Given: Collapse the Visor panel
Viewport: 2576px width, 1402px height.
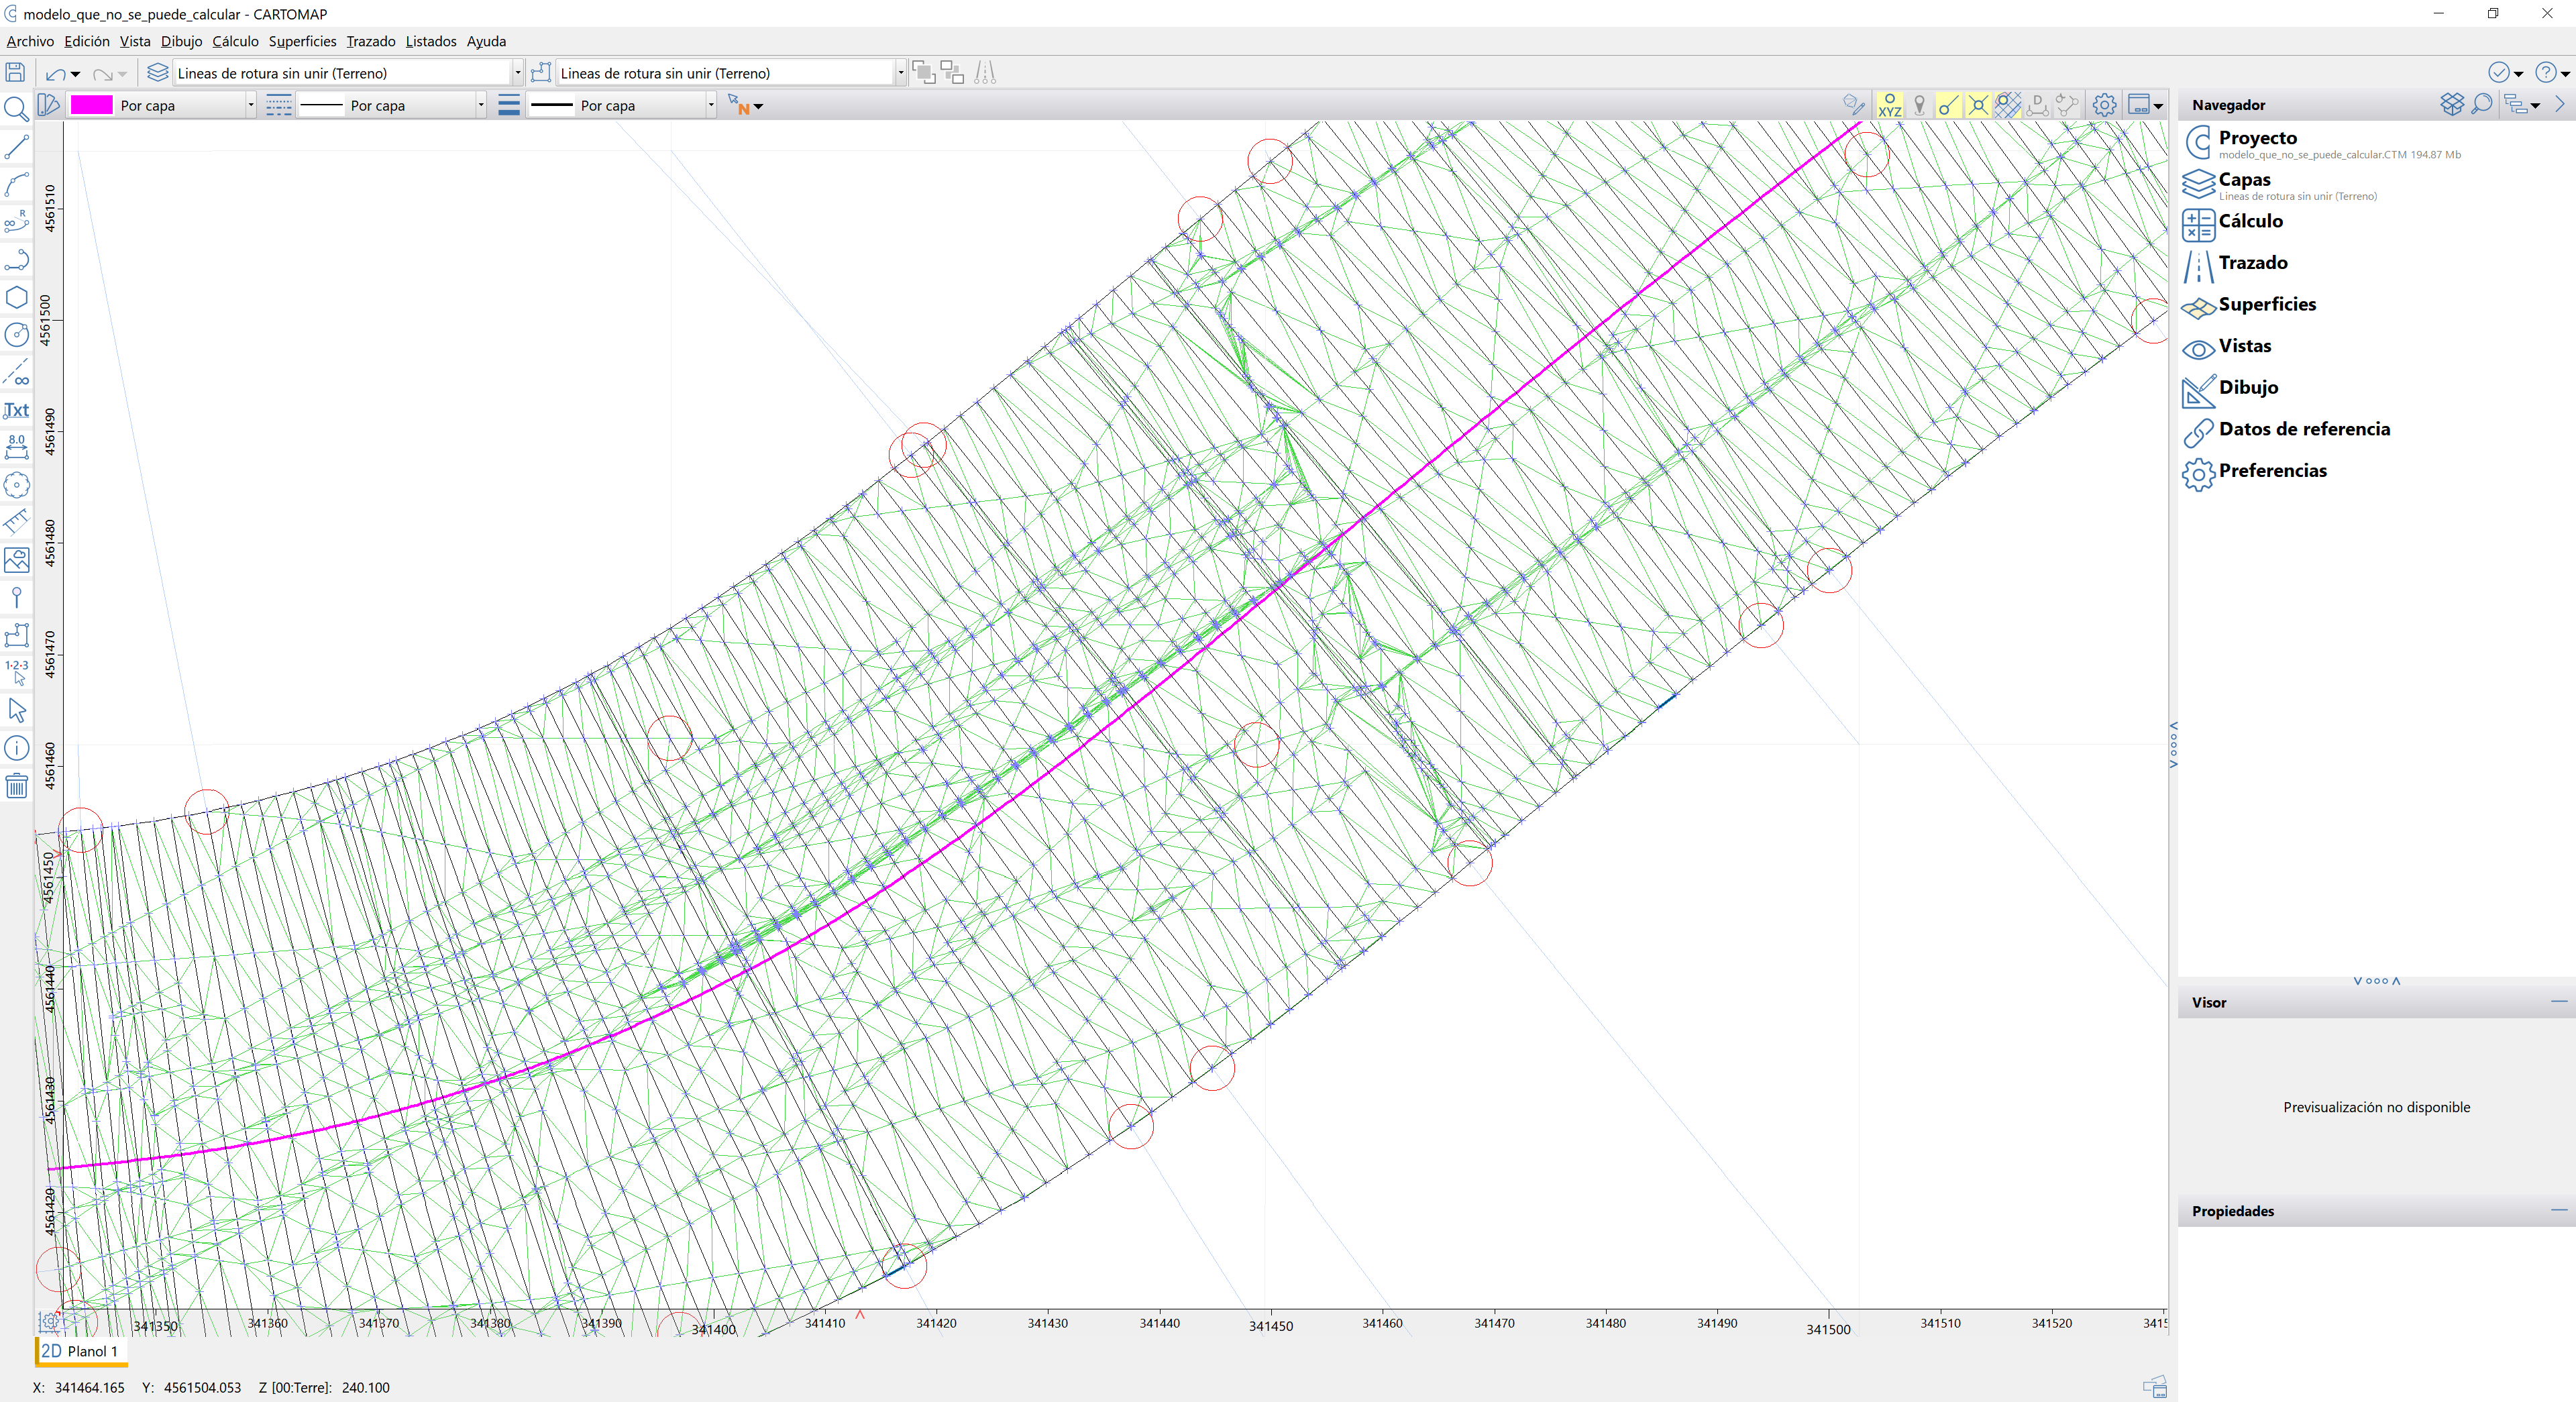Looking at the screenshot, I should 2558,1001.
